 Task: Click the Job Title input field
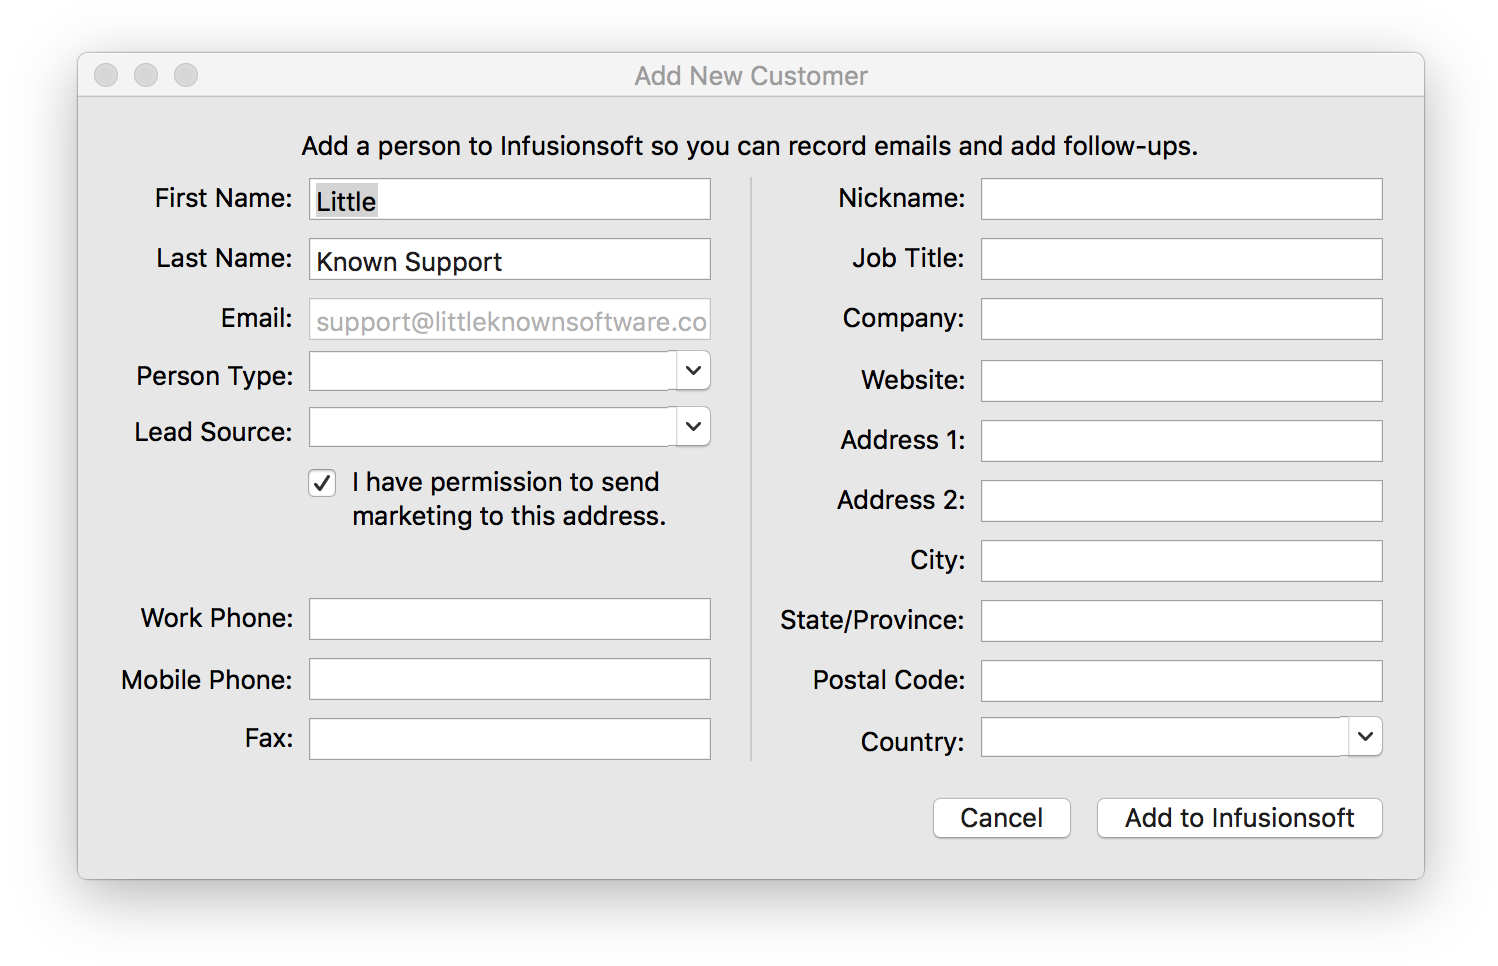tap(1182, 259)
